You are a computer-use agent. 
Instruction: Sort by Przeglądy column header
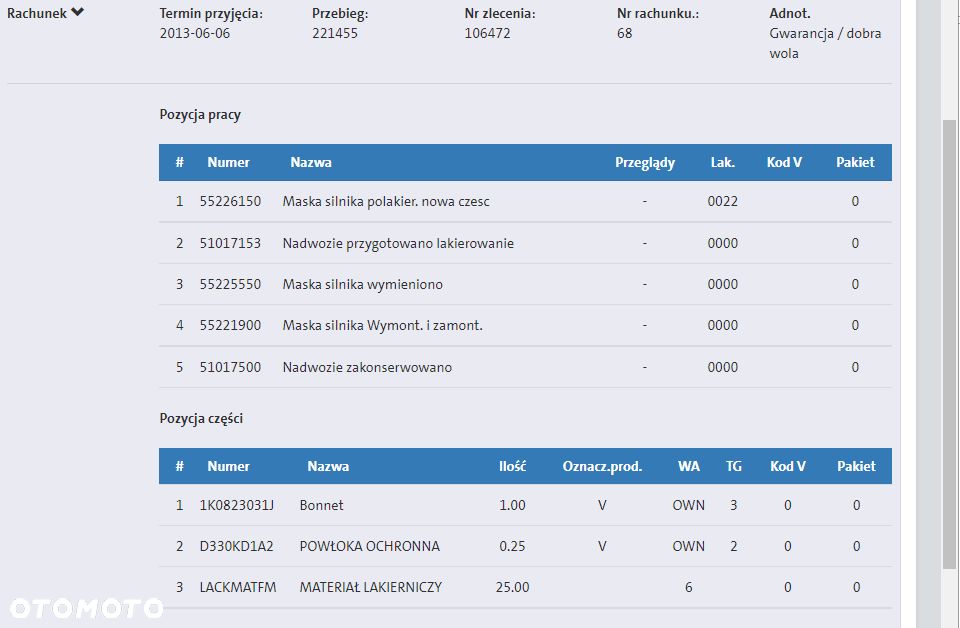click(x=644, y=162)
